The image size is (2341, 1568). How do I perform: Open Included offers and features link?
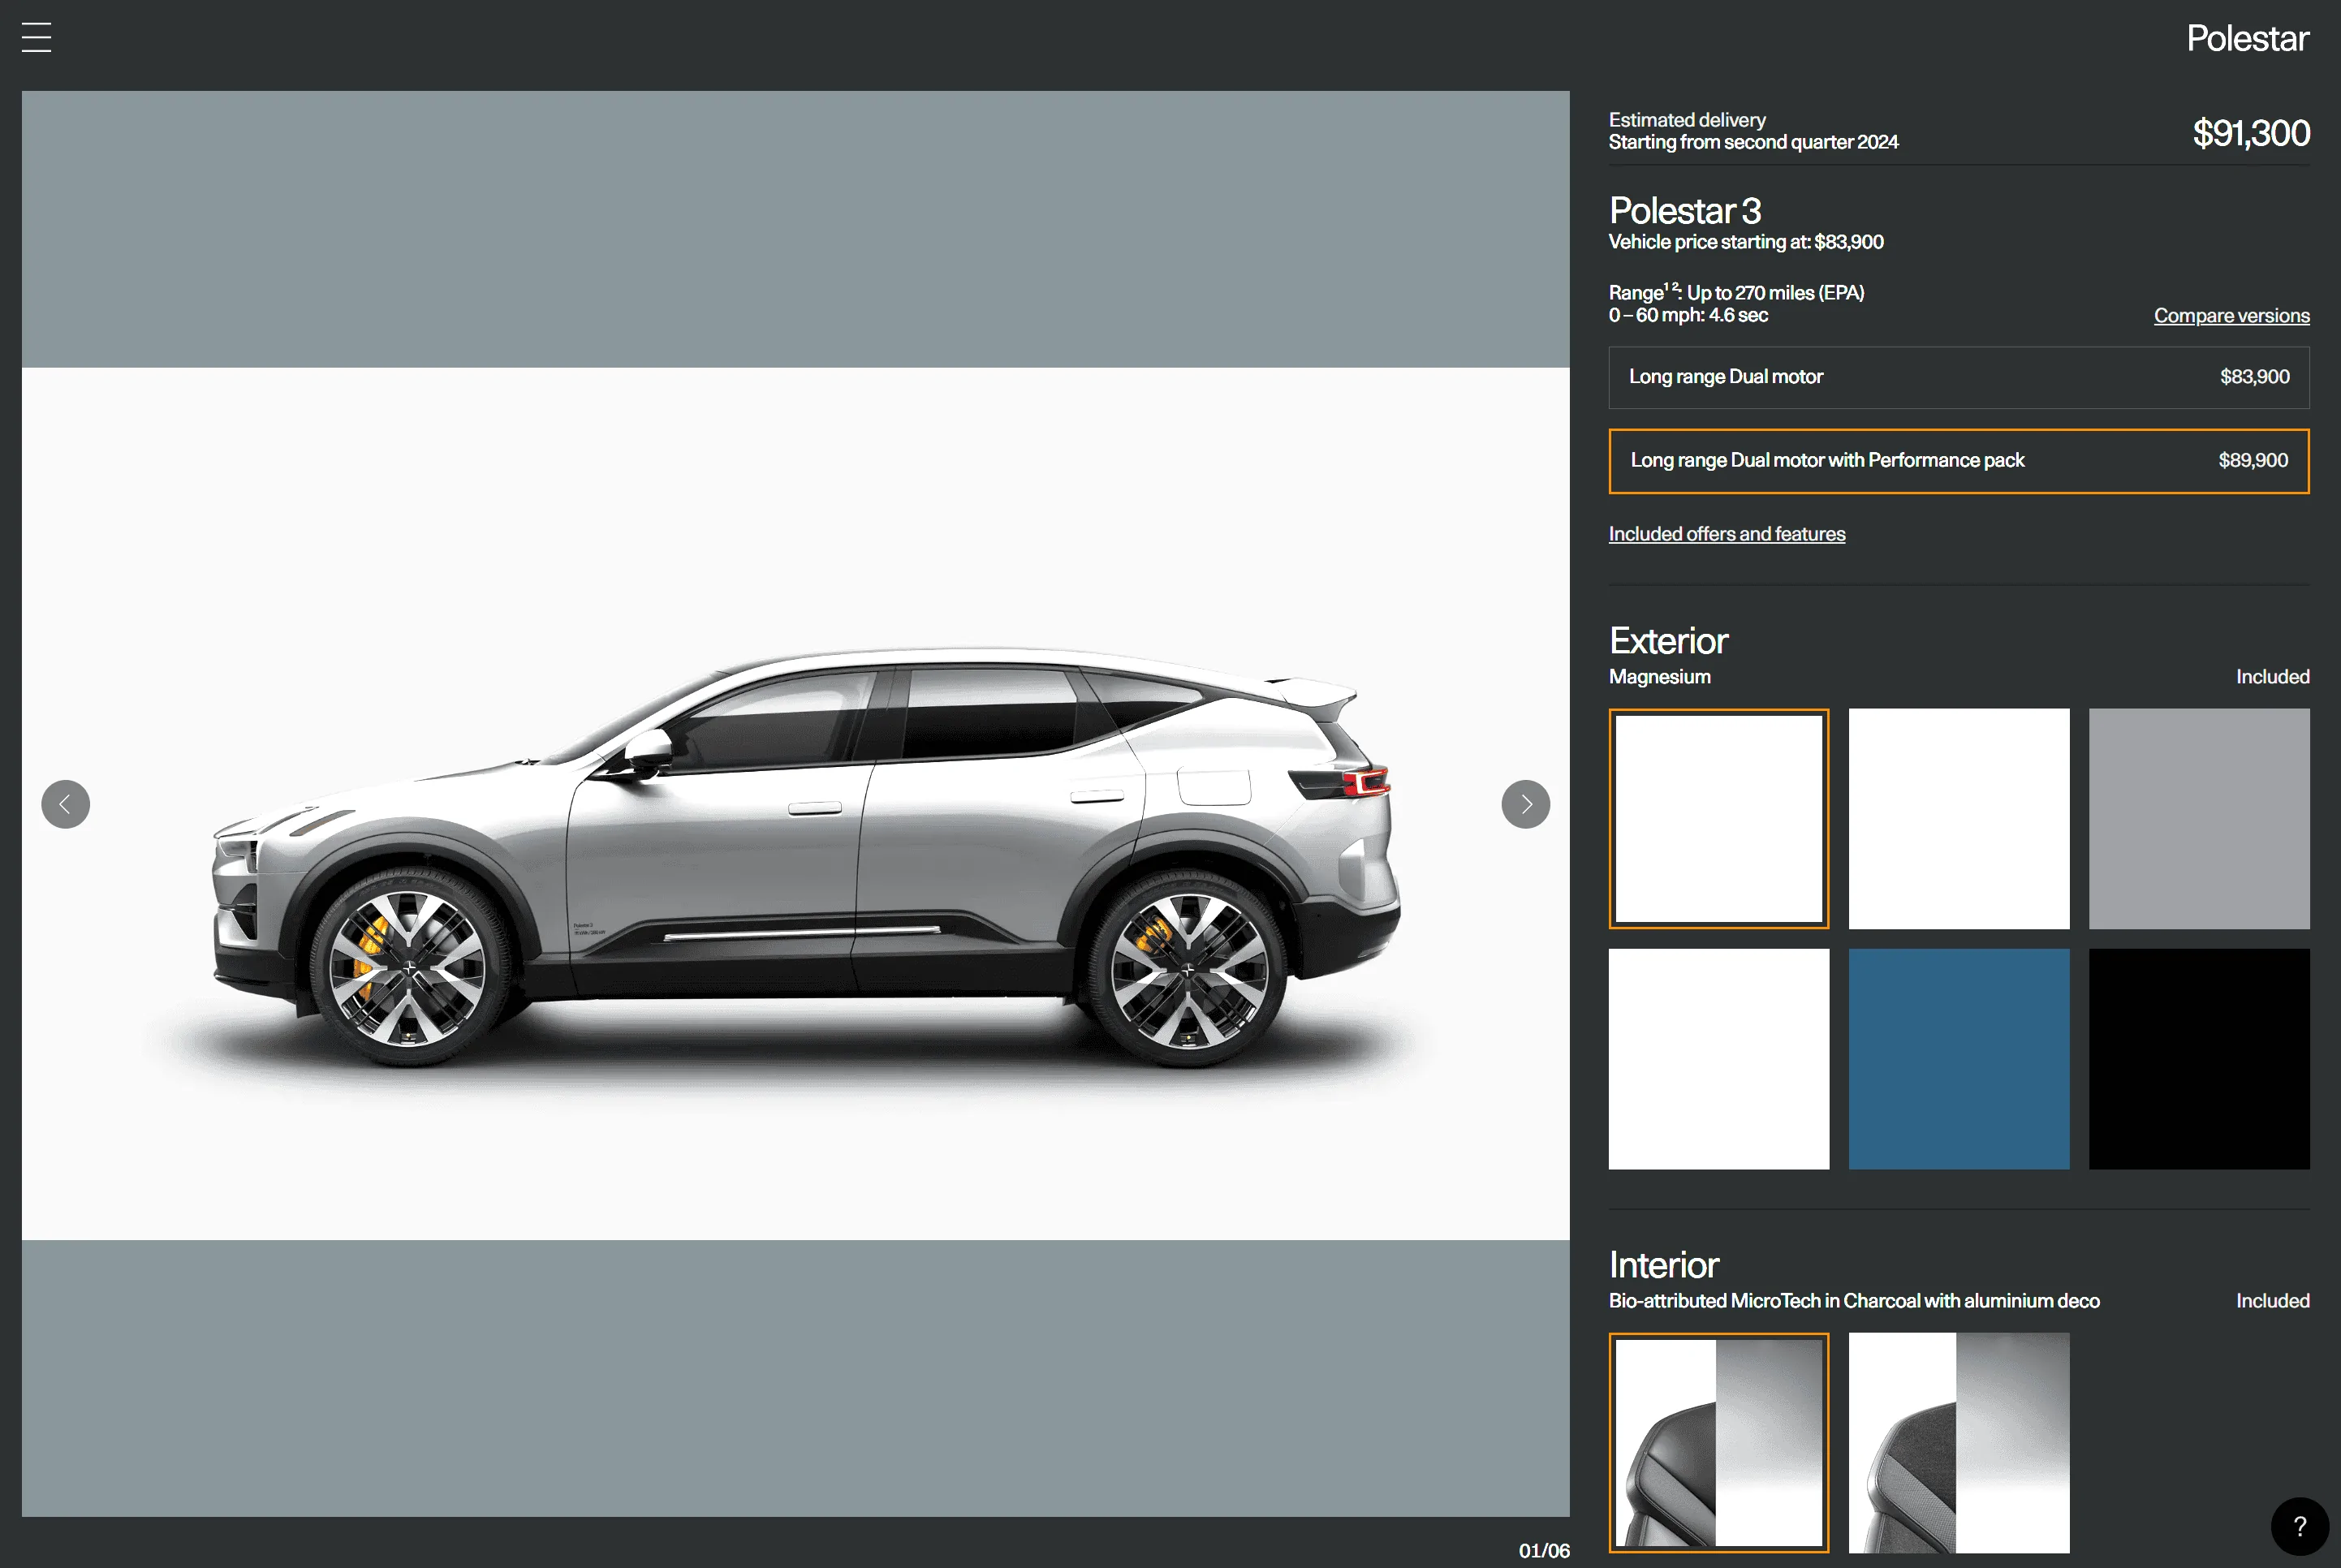click(1726, 534)
